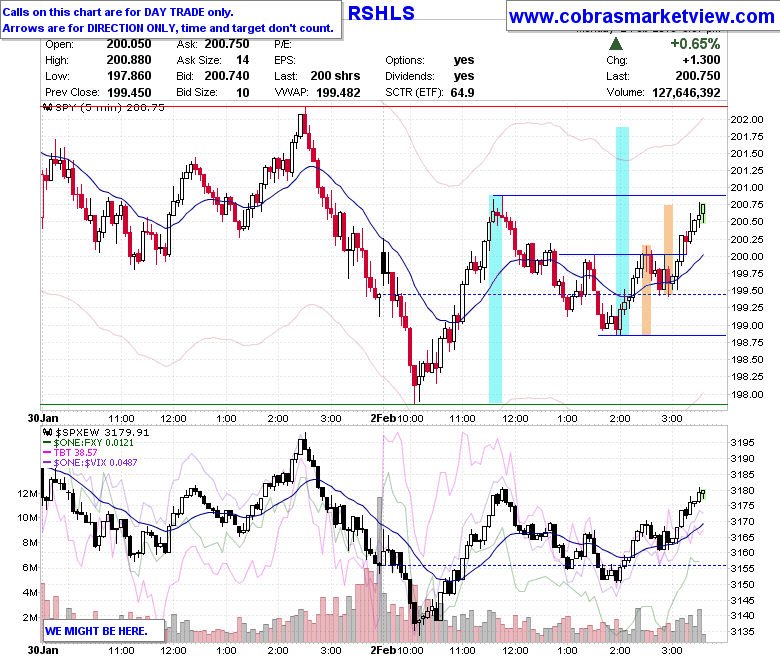
Task: Click the Dividends 'yes' value
Action: (464, 76)
